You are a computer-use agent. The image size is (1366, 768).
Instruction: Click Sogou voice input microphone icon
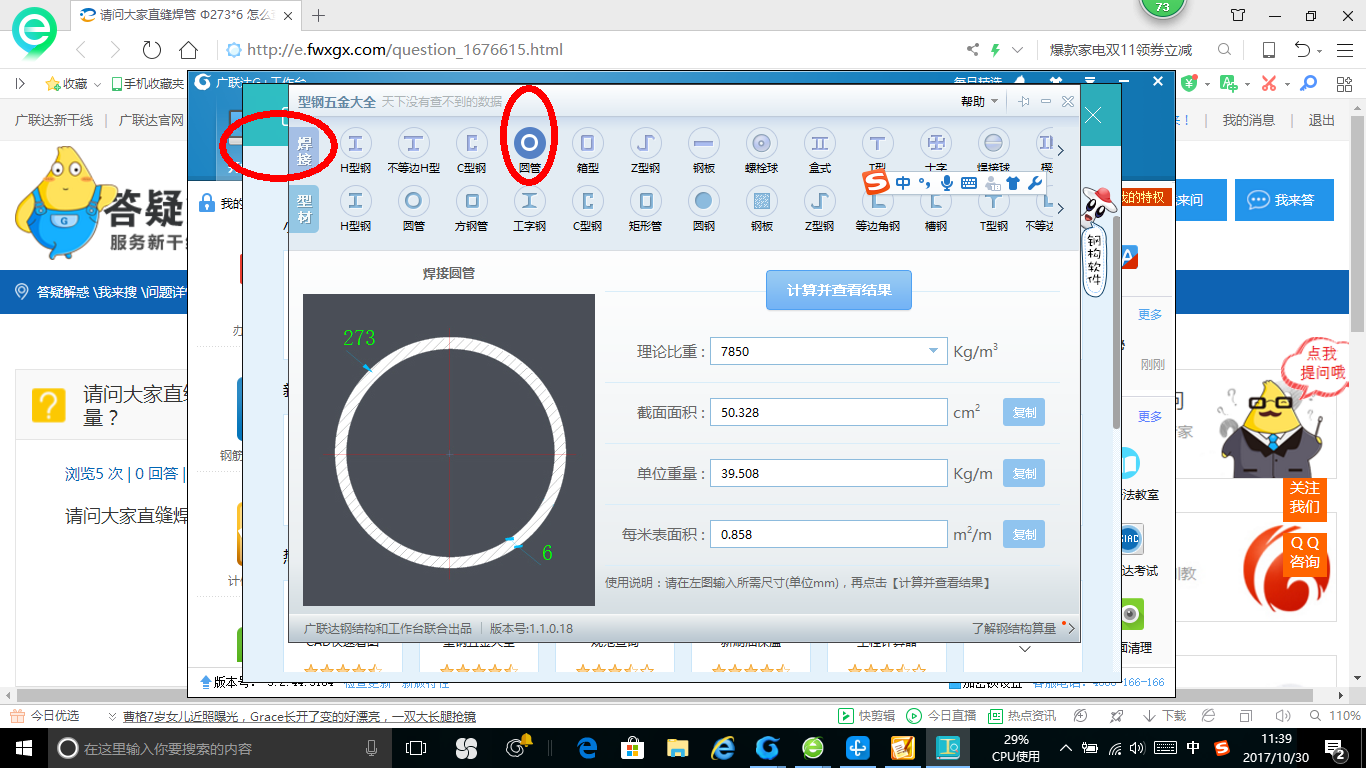(946, 182)
